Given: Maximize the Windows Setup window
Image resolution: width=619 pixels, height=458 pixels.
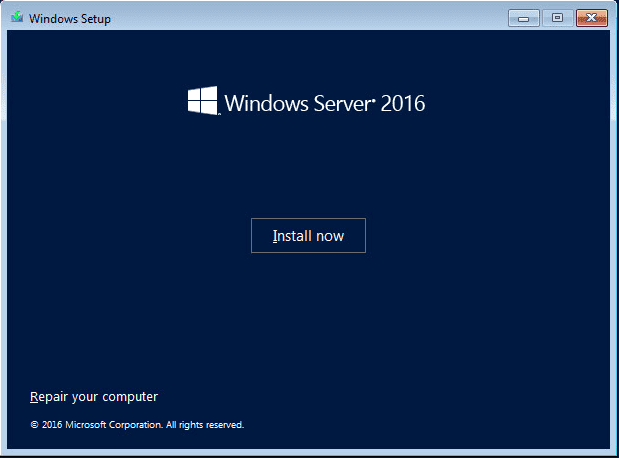Looking at the screenshot, I should click(557, 18).
